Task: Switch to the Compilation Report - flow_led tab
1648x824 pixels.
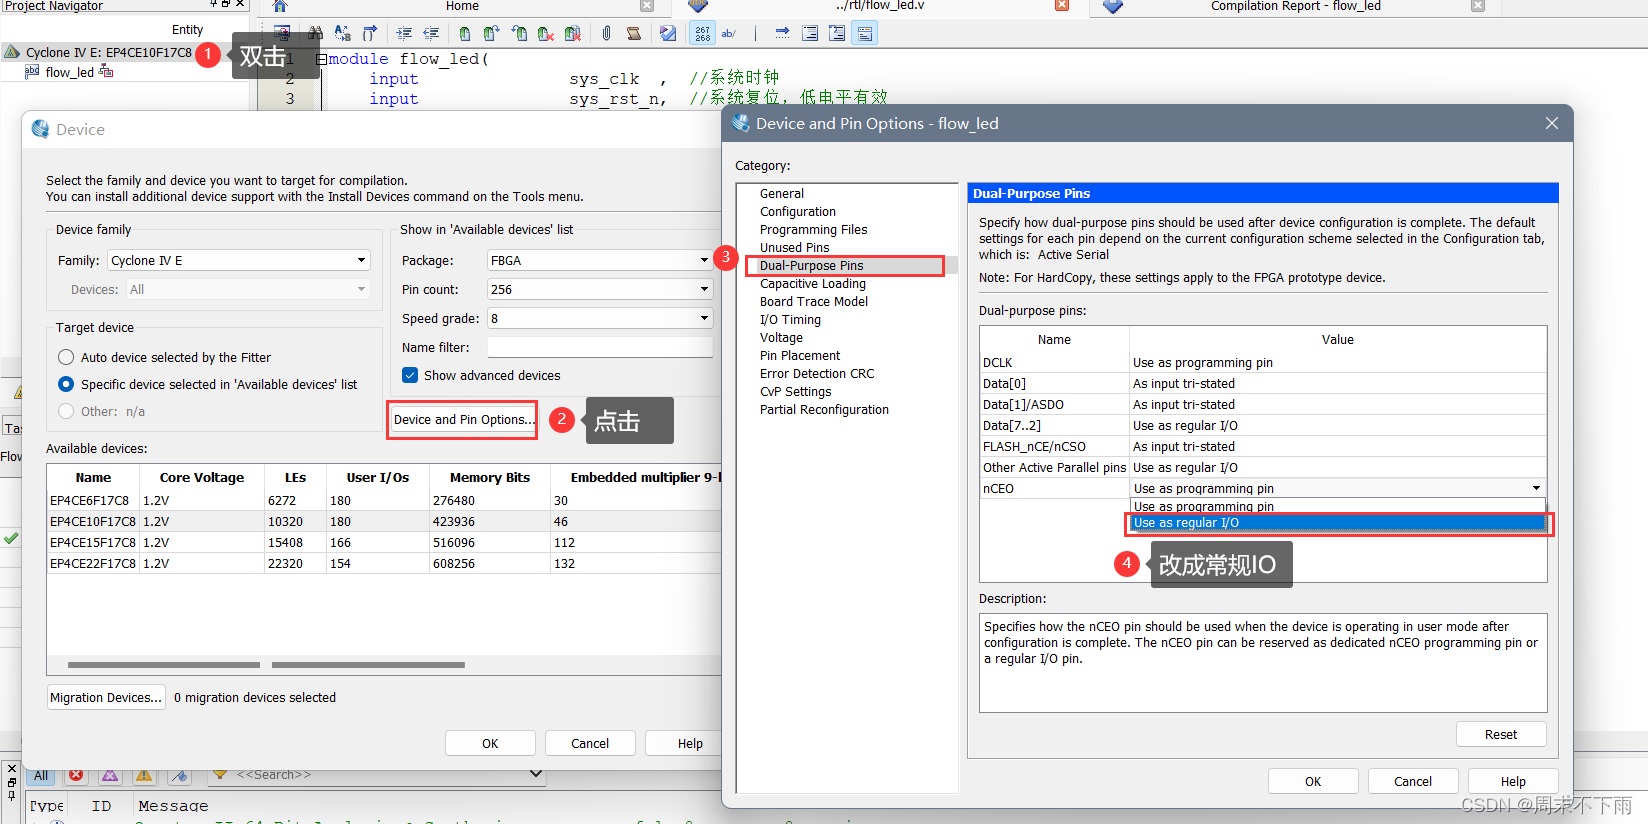Action: [1295, 6]
